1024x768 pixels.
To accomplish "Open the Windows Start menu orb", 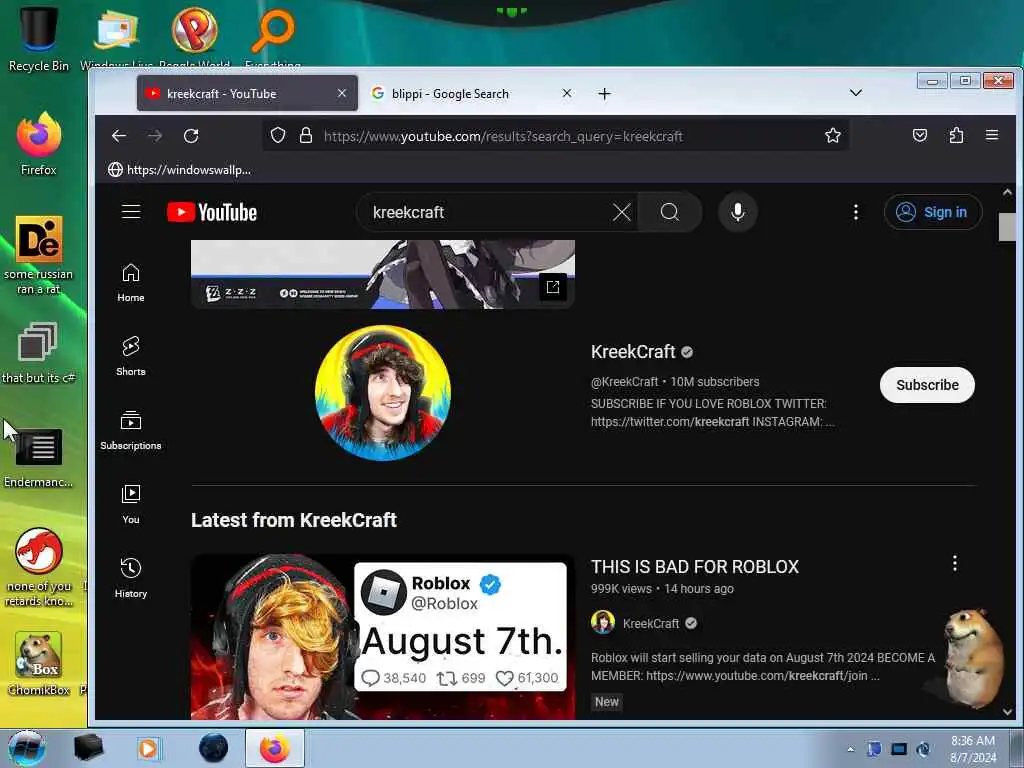I will point(27,748).
